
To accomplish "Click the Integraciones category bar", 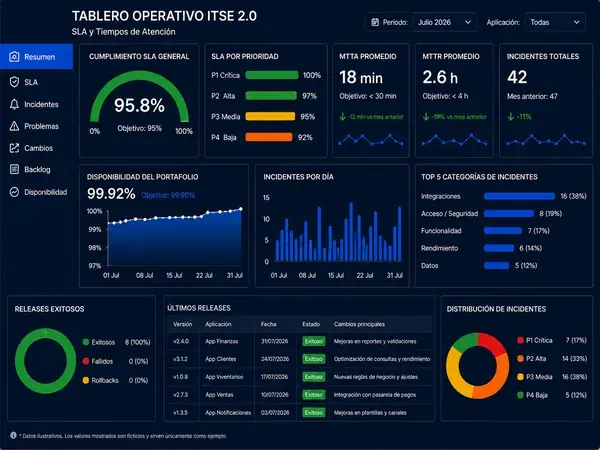I will (519, 196).
